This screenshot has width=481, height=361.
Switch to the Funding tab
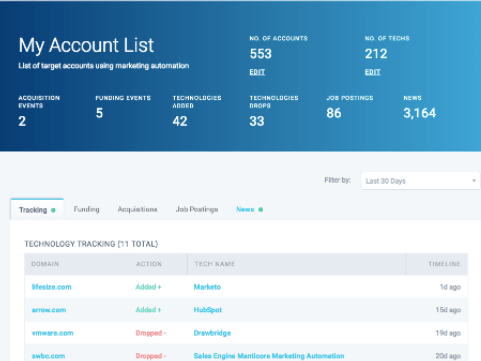[86, 209]
